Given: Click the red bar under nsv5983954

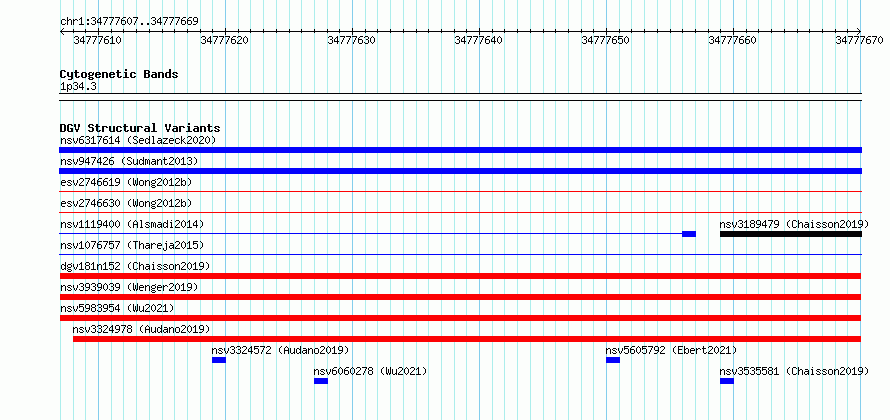Looking at the screenshot, I should (x=460, y=318).
